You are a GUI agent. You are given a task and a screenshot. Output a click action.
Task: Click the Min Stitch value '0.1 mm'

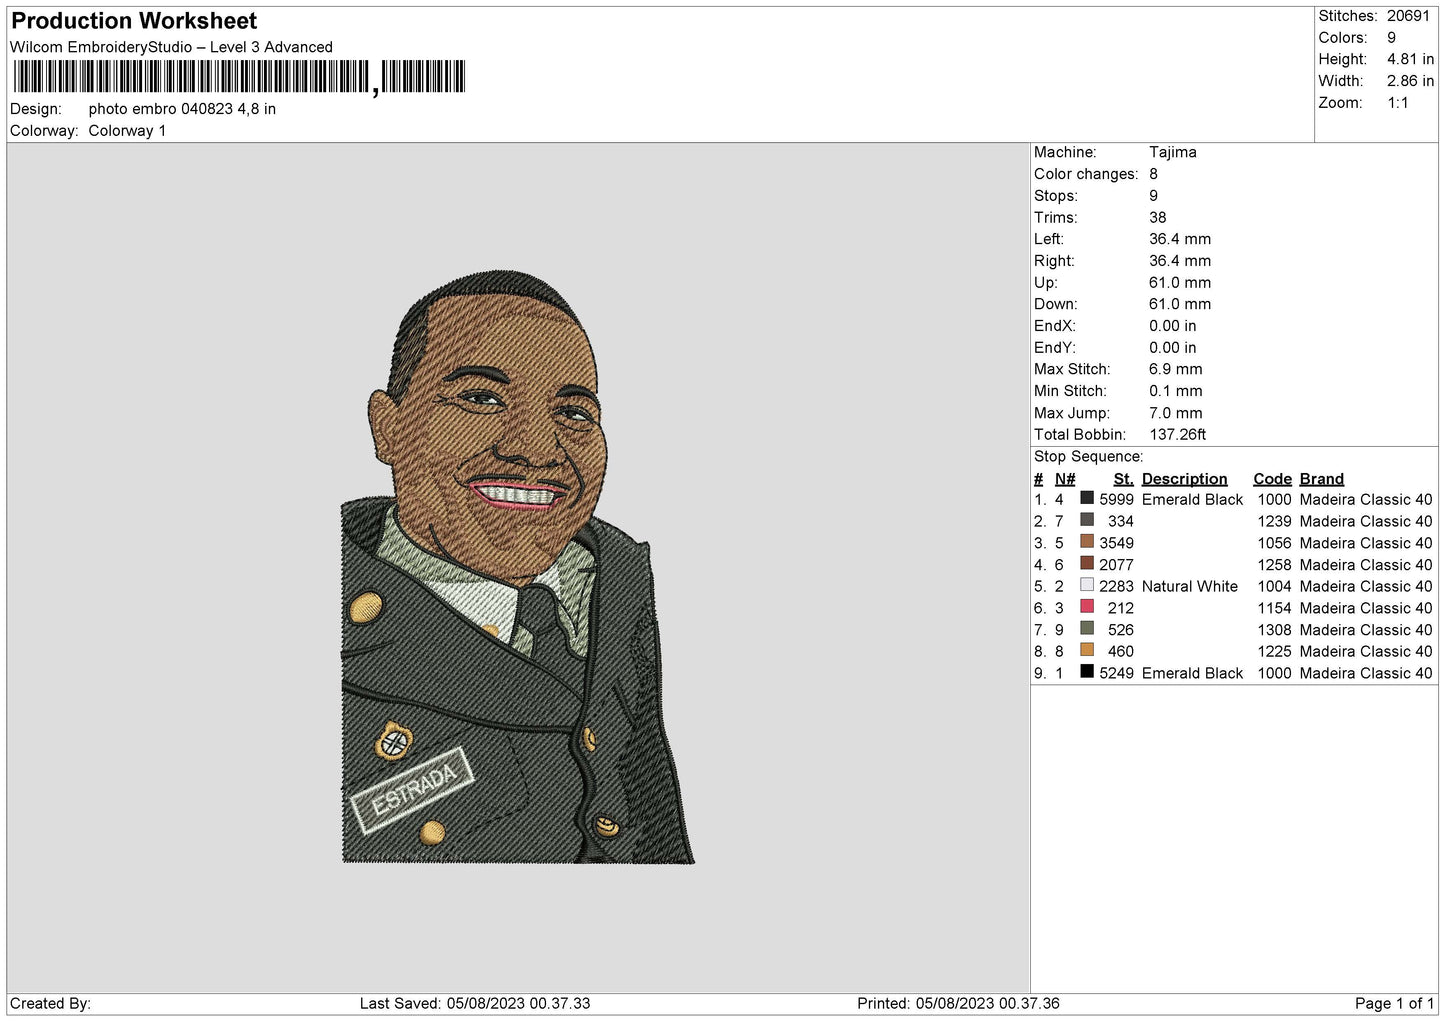coord(1175,391)
